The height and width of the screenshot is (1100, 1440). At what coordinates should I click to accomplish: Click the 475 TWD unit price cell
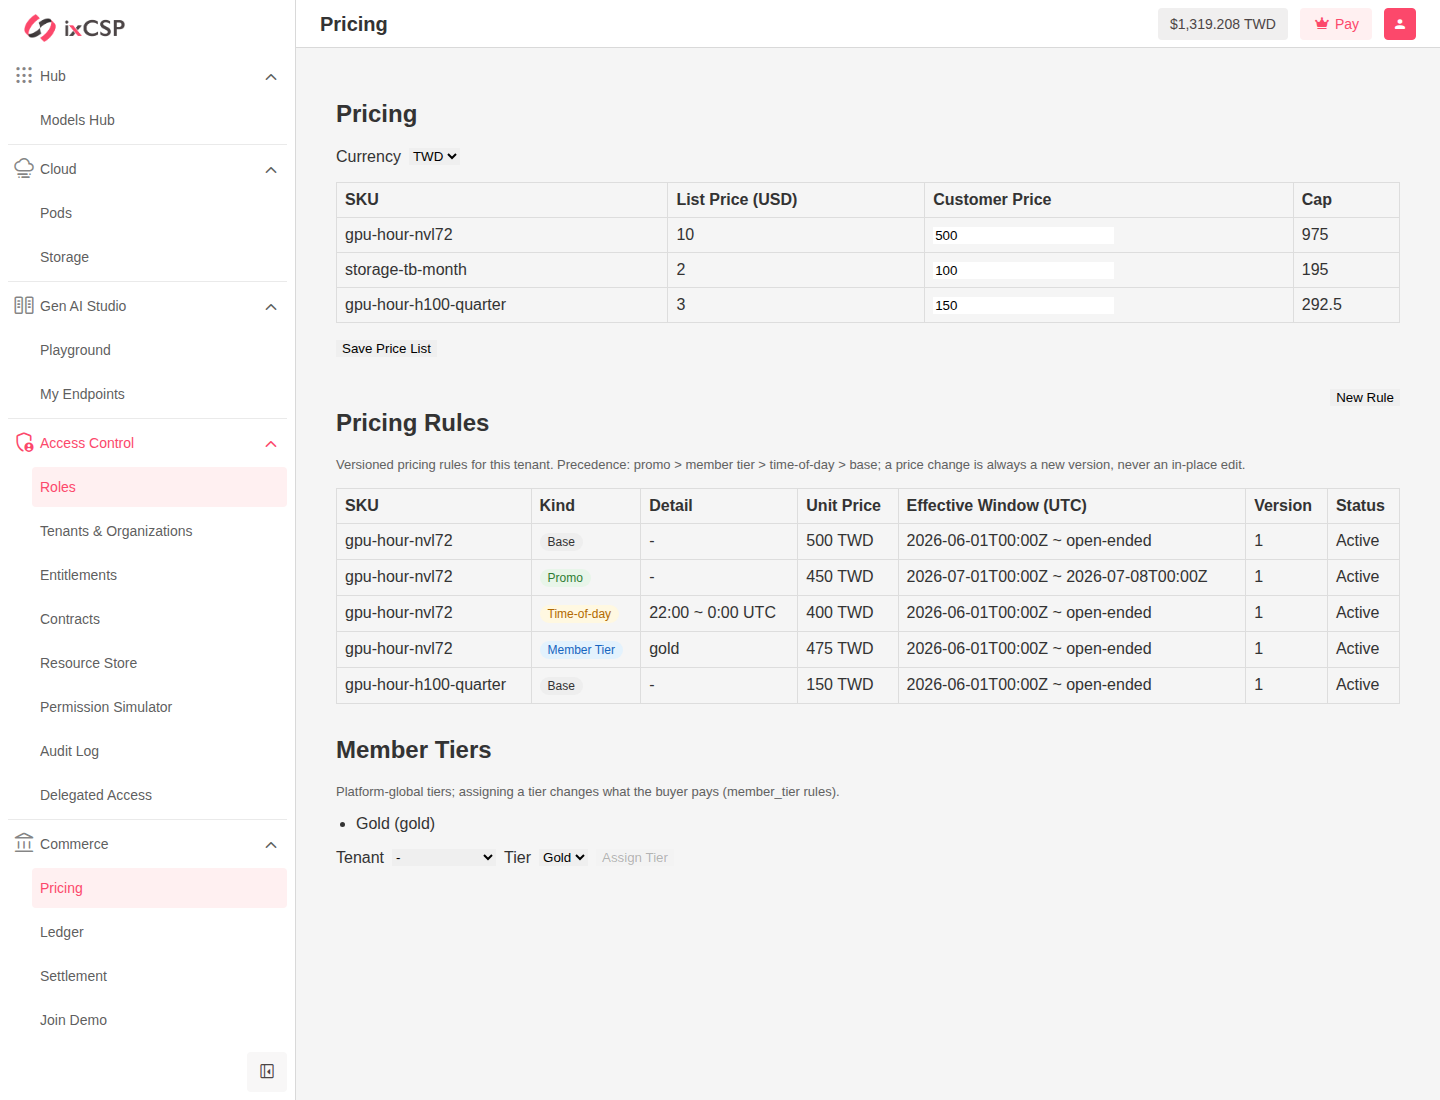[847, 650]
